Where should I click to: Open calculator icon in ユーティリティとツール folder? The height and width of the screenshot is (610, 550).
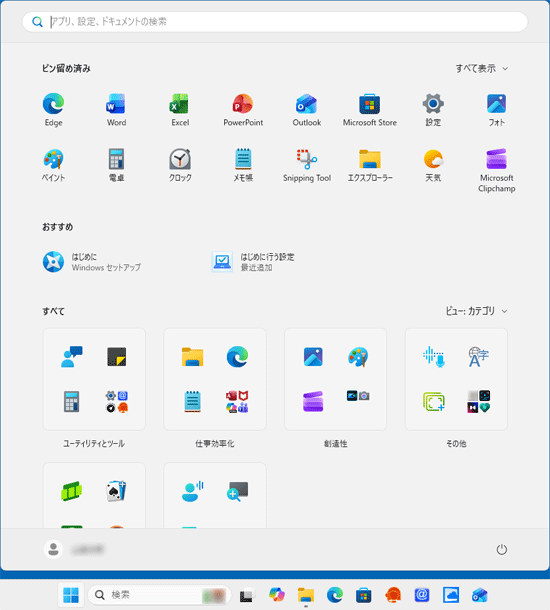[x=72, y=401]
